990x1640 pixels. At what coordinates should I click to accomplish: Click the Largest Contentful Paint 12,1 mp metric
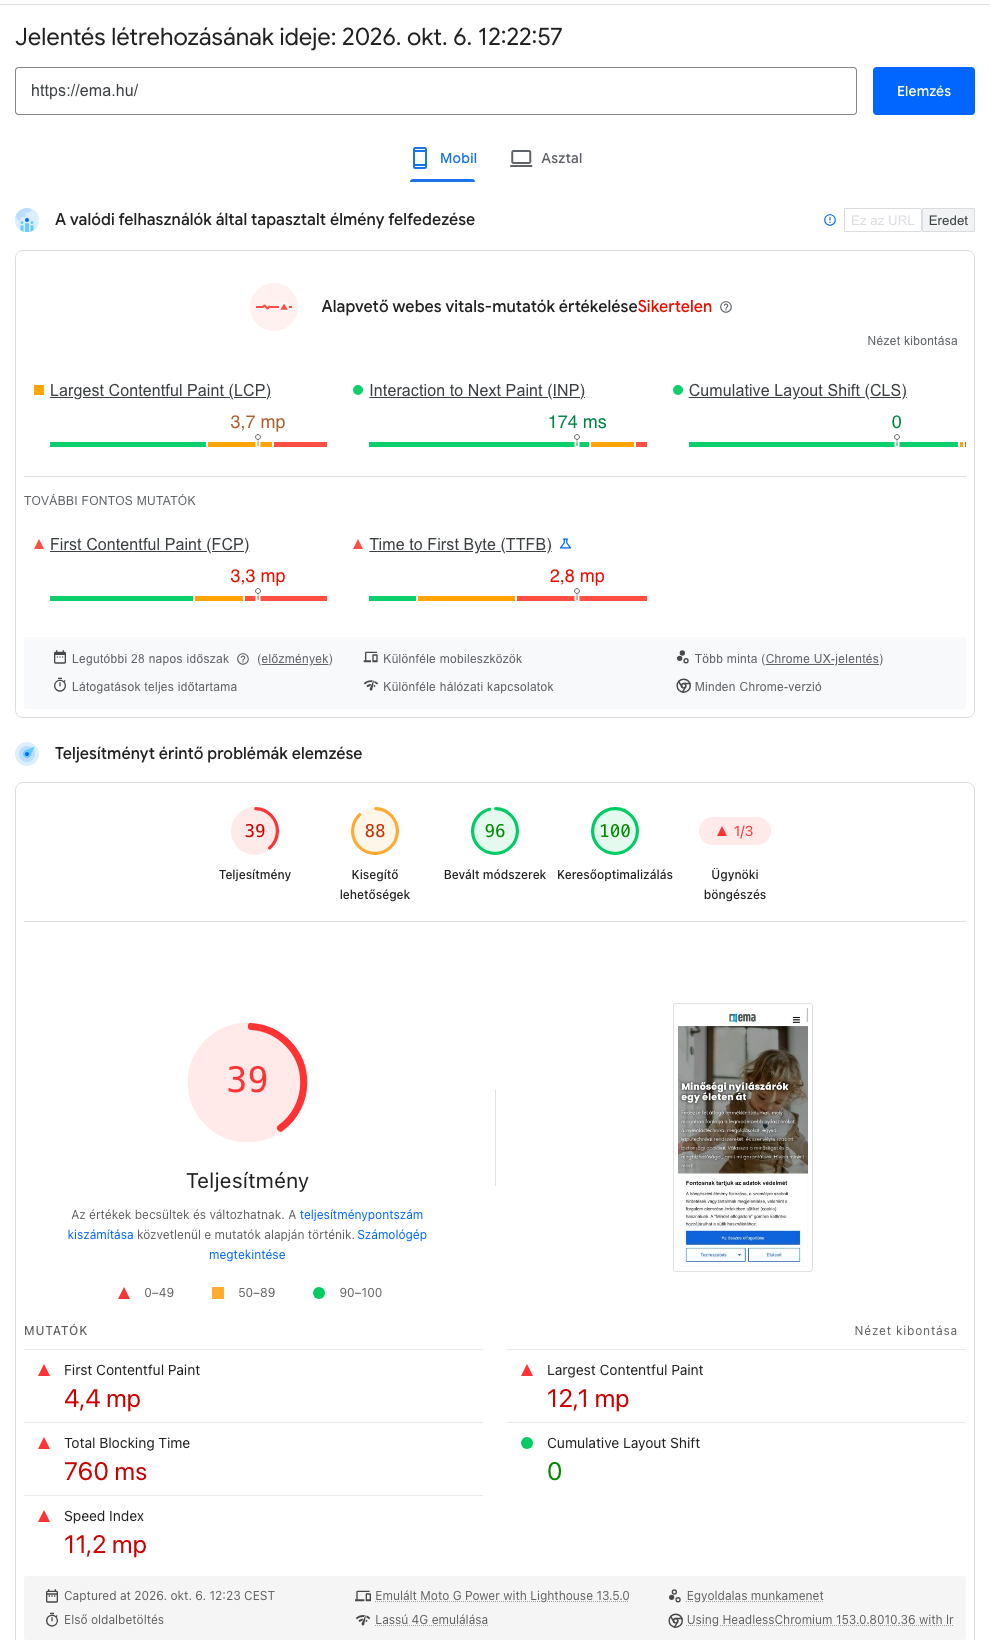click(736, 1386)
